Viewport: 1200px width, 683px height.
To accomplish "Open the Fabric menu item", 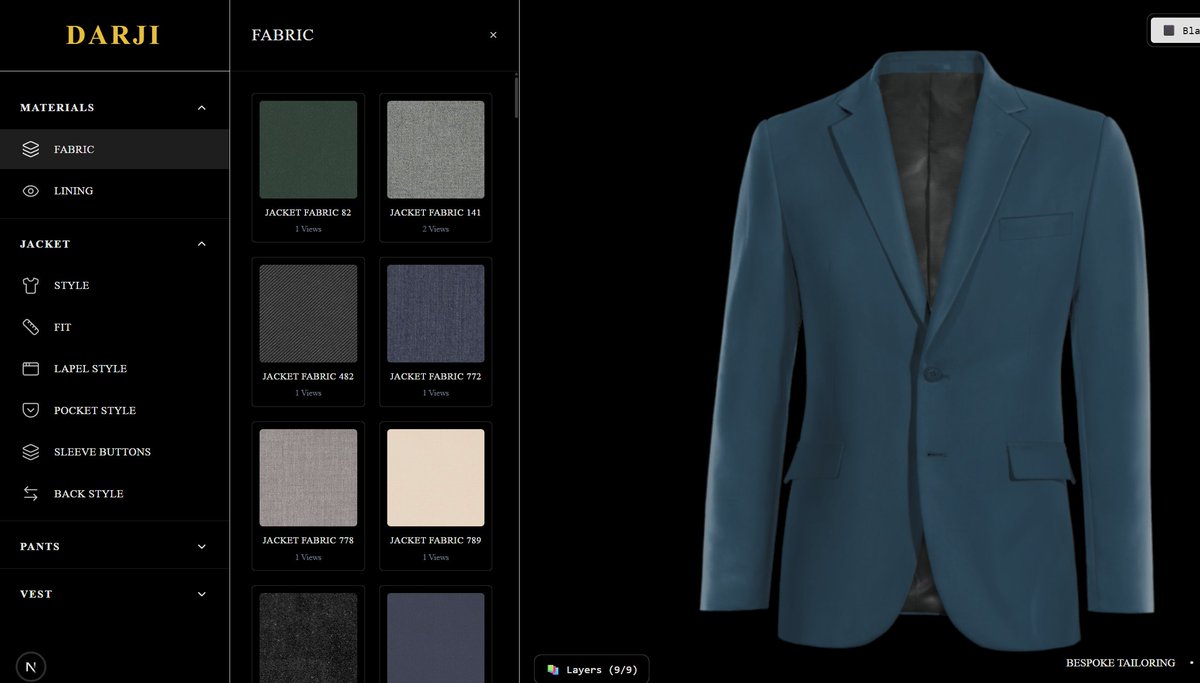I will (x=114, y=149).
